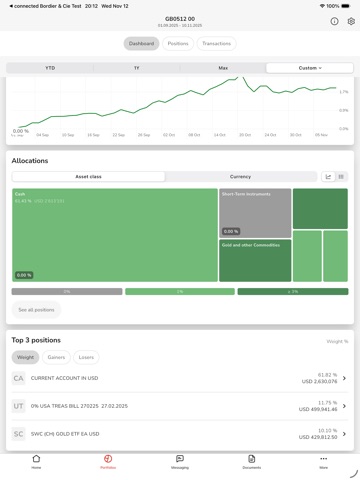Open 0% USA TREAS BILL position
The width and height of the screenshot is (360, 480).
[x=180, y=406]
